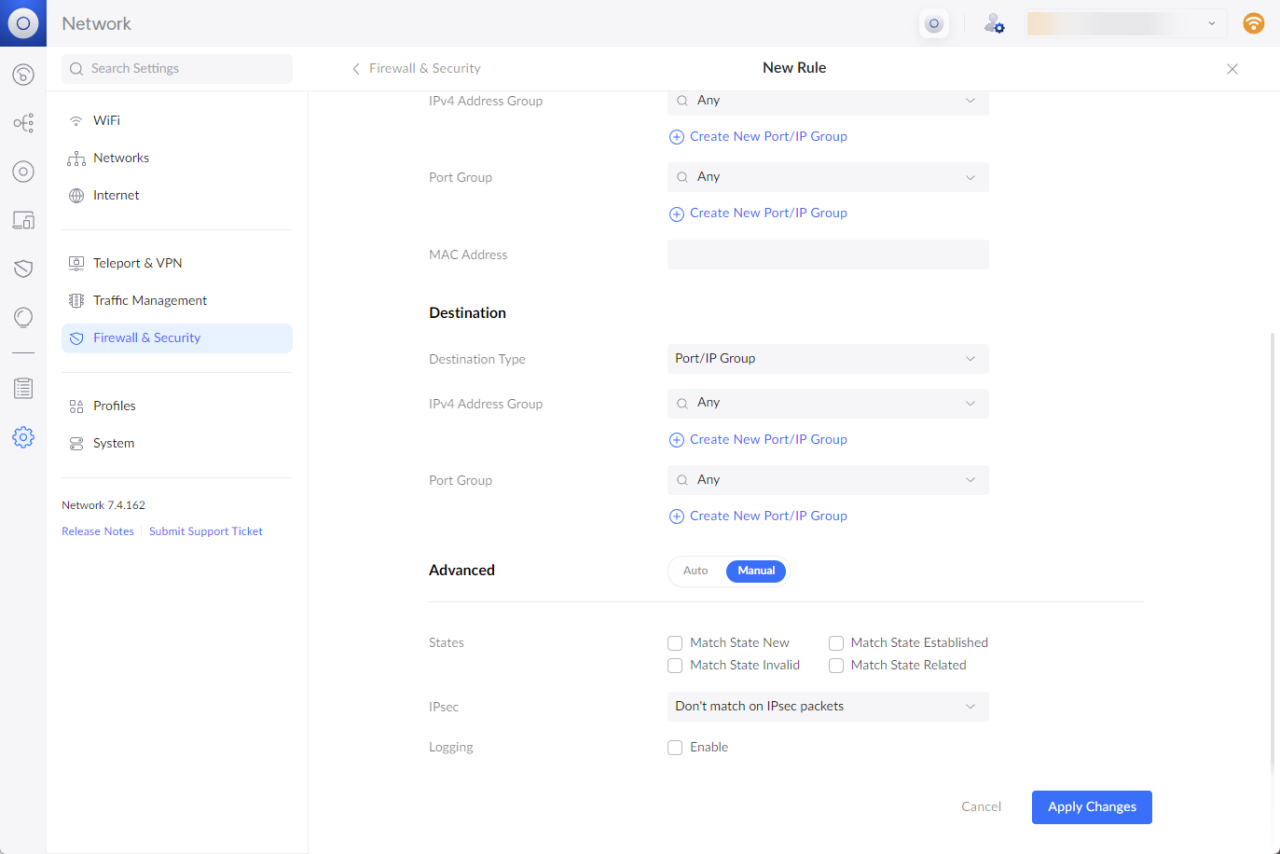Open the Dashboard speedometer icon in sidebar
Screen dimensions: 1280x854
(x=23, y=74)
